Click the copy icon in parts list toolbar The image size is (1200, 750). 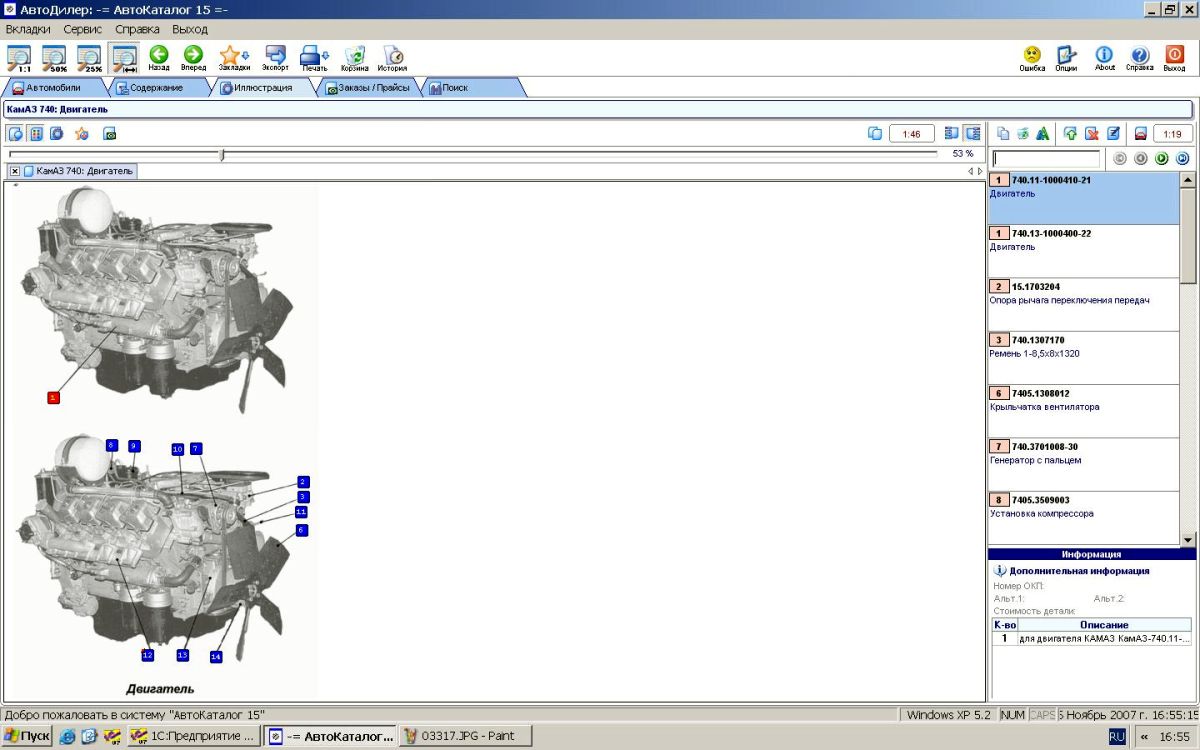[x=1003, y=133]
